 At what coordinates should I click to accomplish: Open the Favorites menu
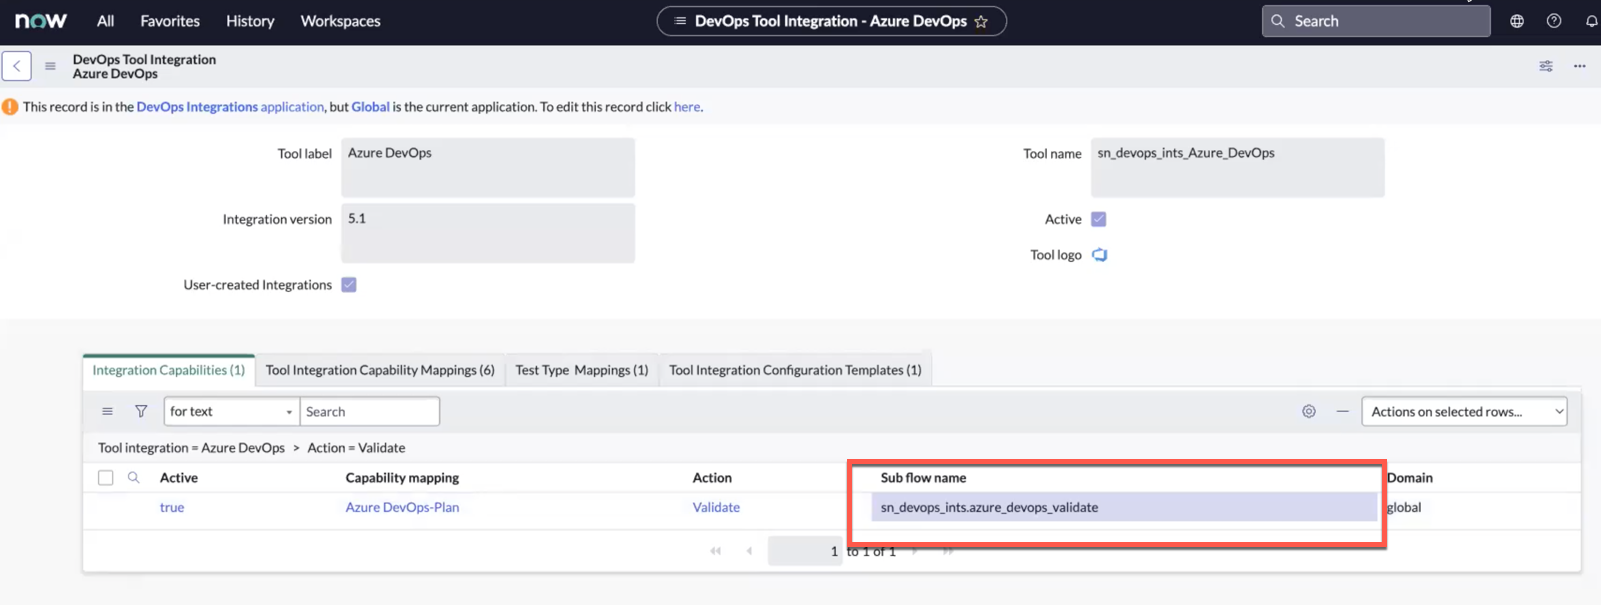(170, 21)
